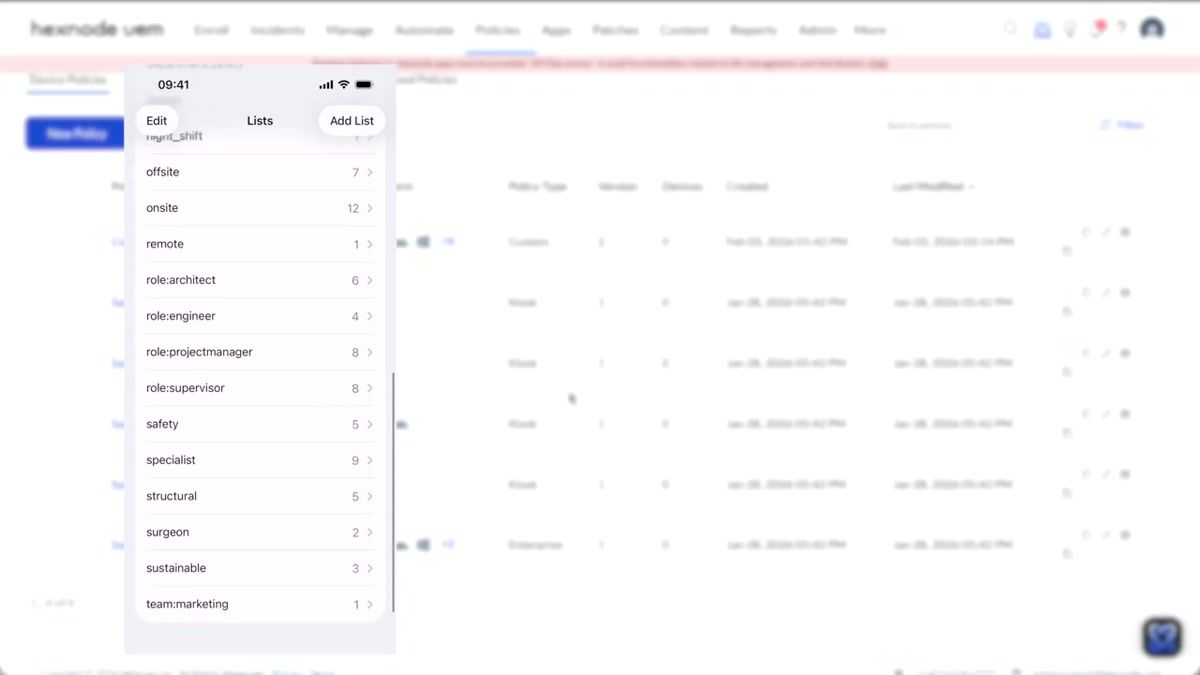Tap Add List on the phone overlay

[x=351, y=120]
